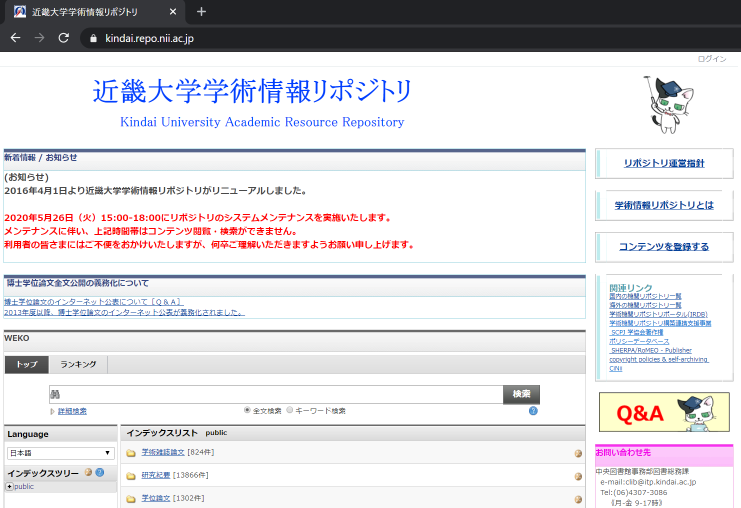This screenshot has width=741, height=508.
Task: Go forward in browser history
Action: coord(40,38)
